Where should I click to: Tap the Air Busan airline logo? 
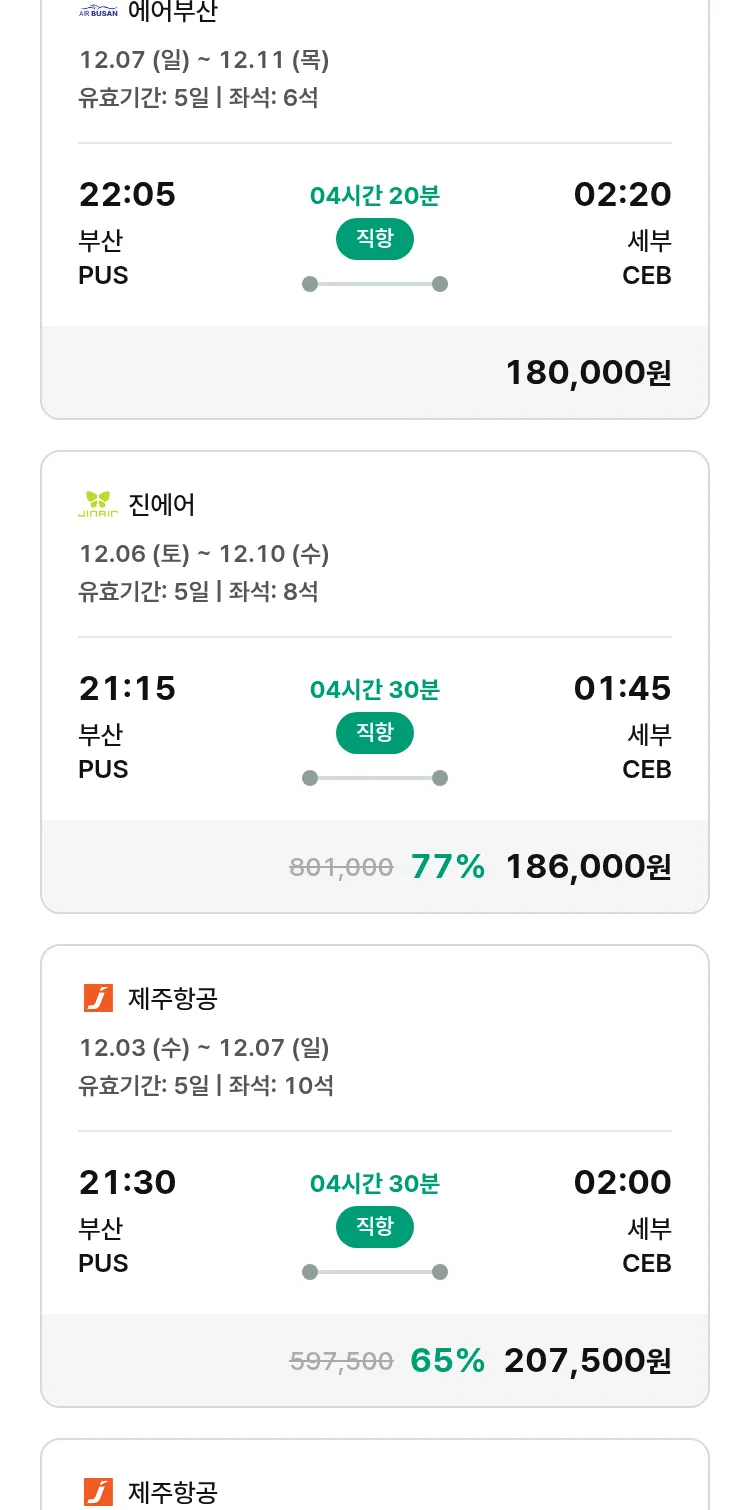coord(98,12)
